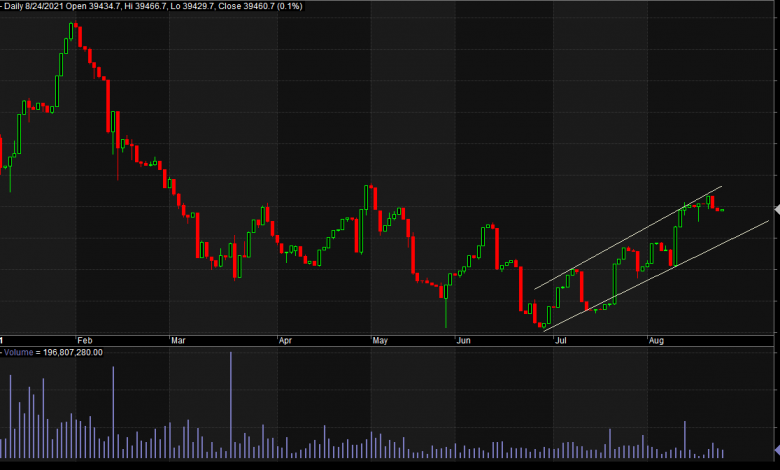Click the lowest red candle at late-June bottom

pyautogui.click(x=540, y=324)
